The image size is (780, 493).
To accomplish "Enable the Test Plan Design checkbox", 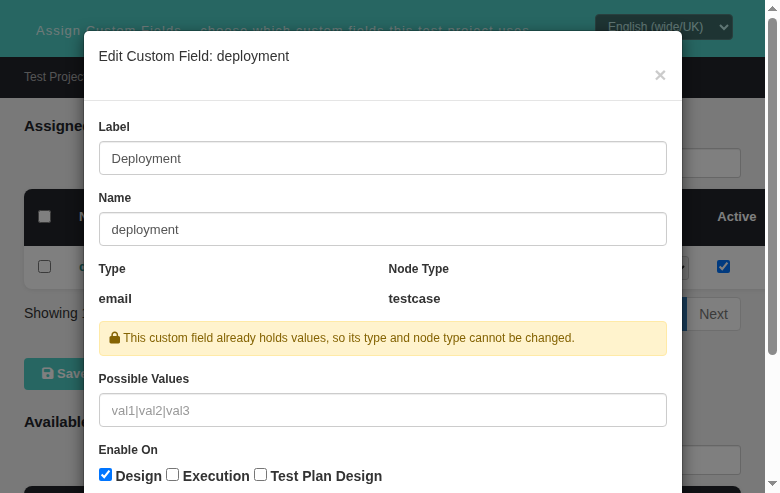I will point(261,475).
